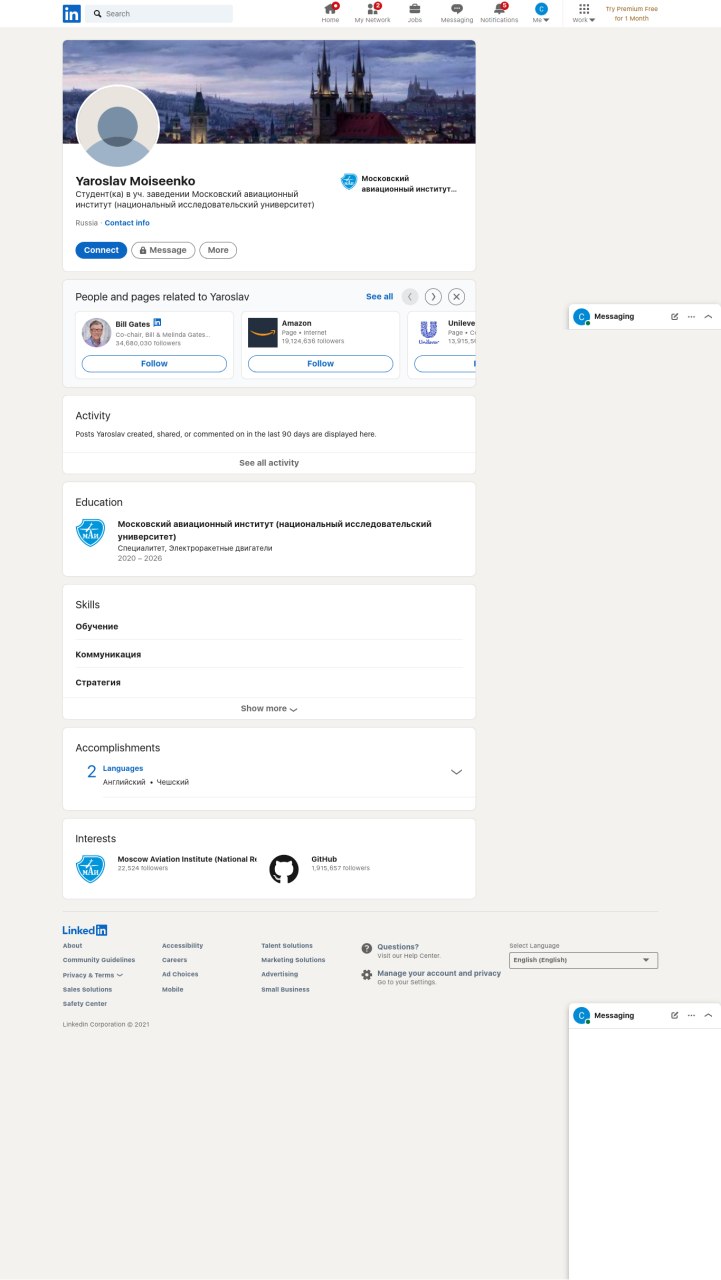Open Messaging in the top navigation
This screenshot has height=1280, width=721.
[457, 13]
